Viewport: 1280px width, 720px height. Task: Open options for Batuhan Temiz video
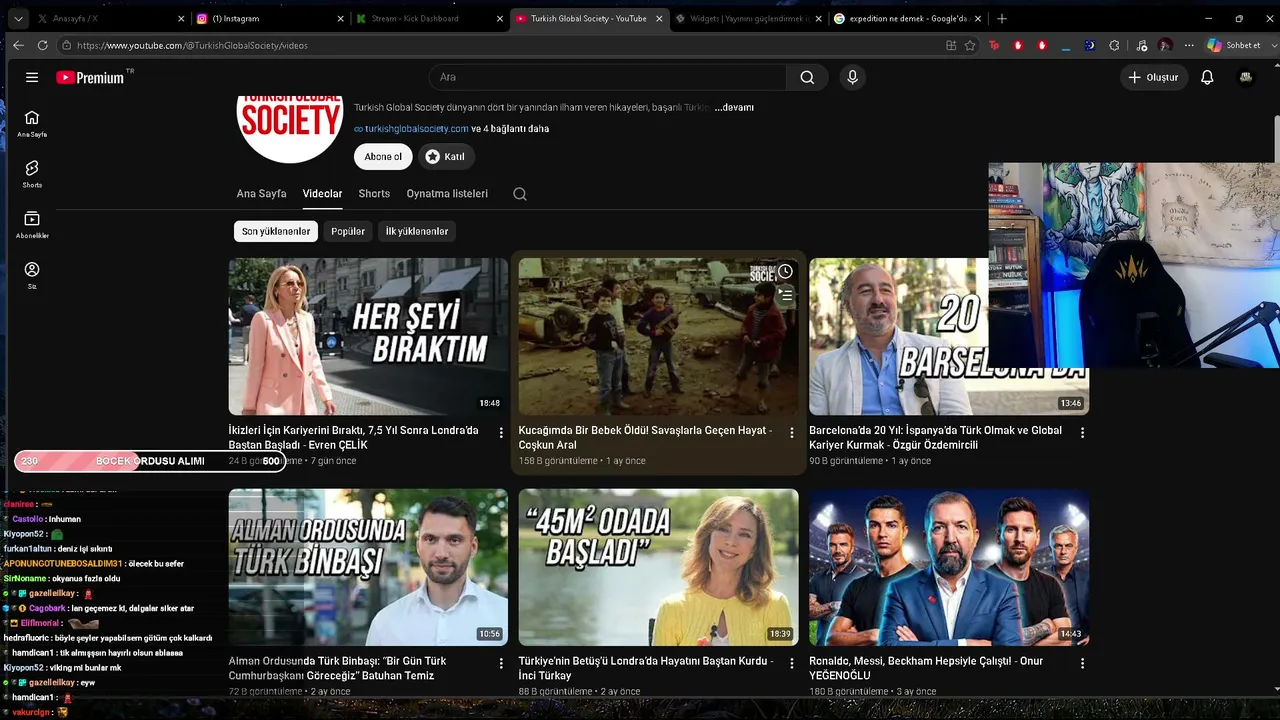[x=502, y=663]
